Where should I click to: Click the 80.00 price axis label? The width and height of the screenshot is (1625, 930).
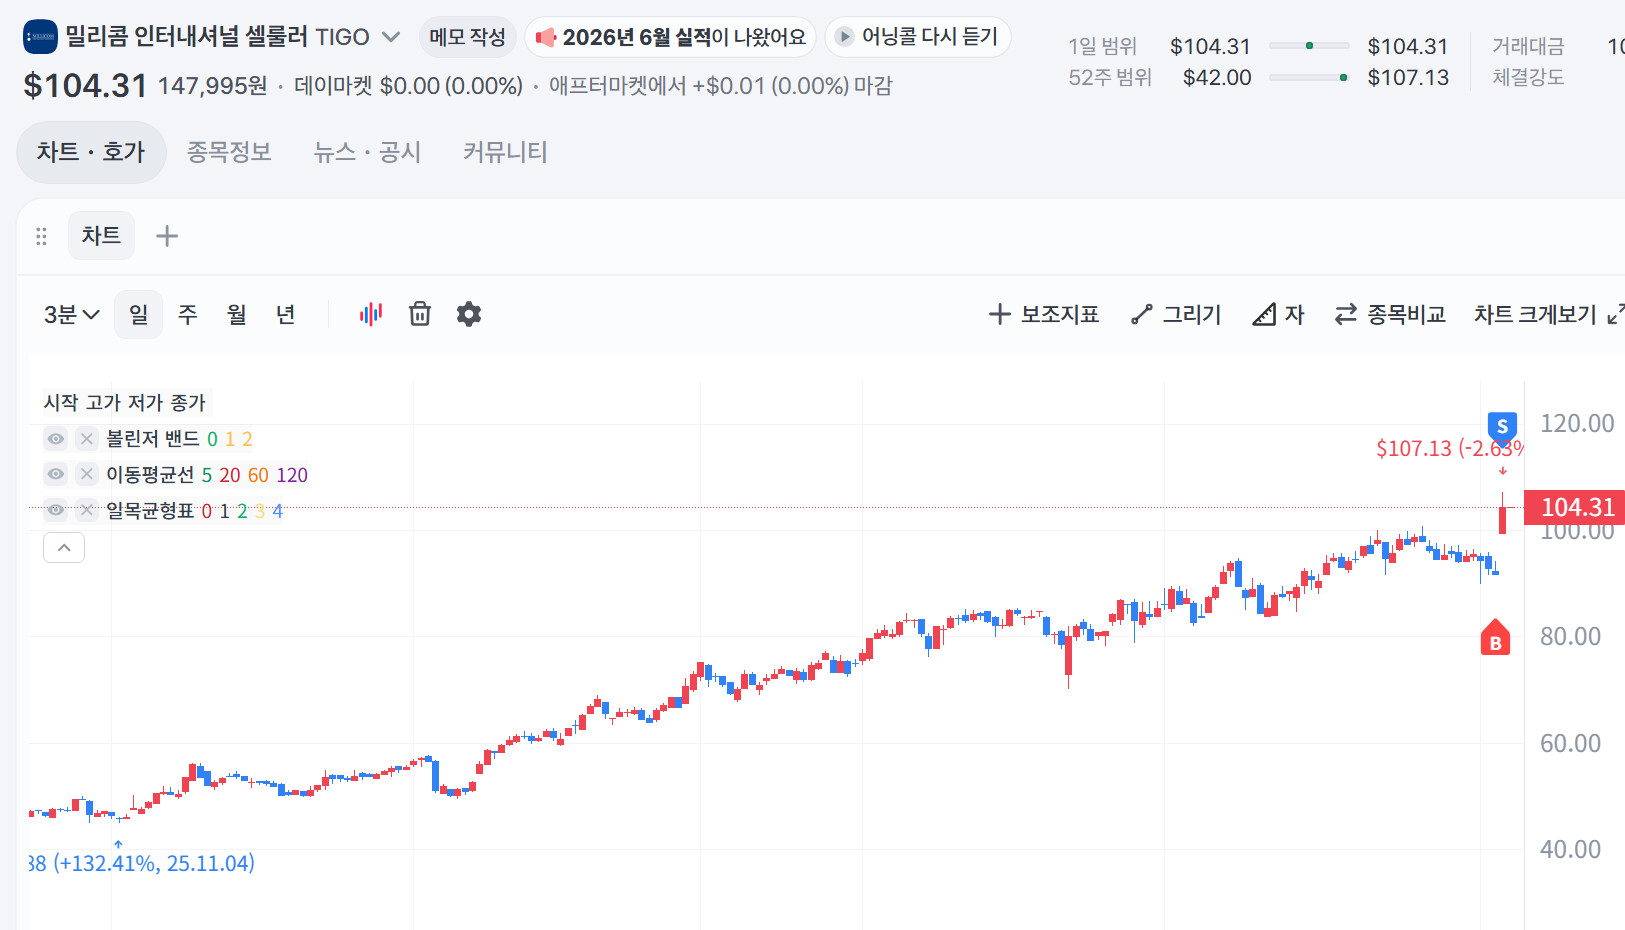click(x=1570, y=636)
